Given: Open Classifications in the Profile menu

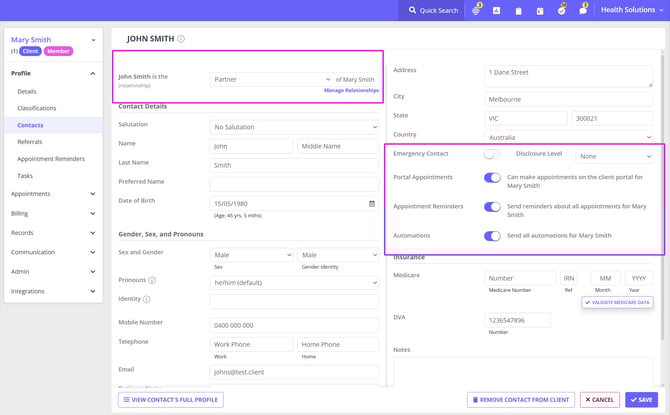Looking at the screenshot, I should click(37, 108).
